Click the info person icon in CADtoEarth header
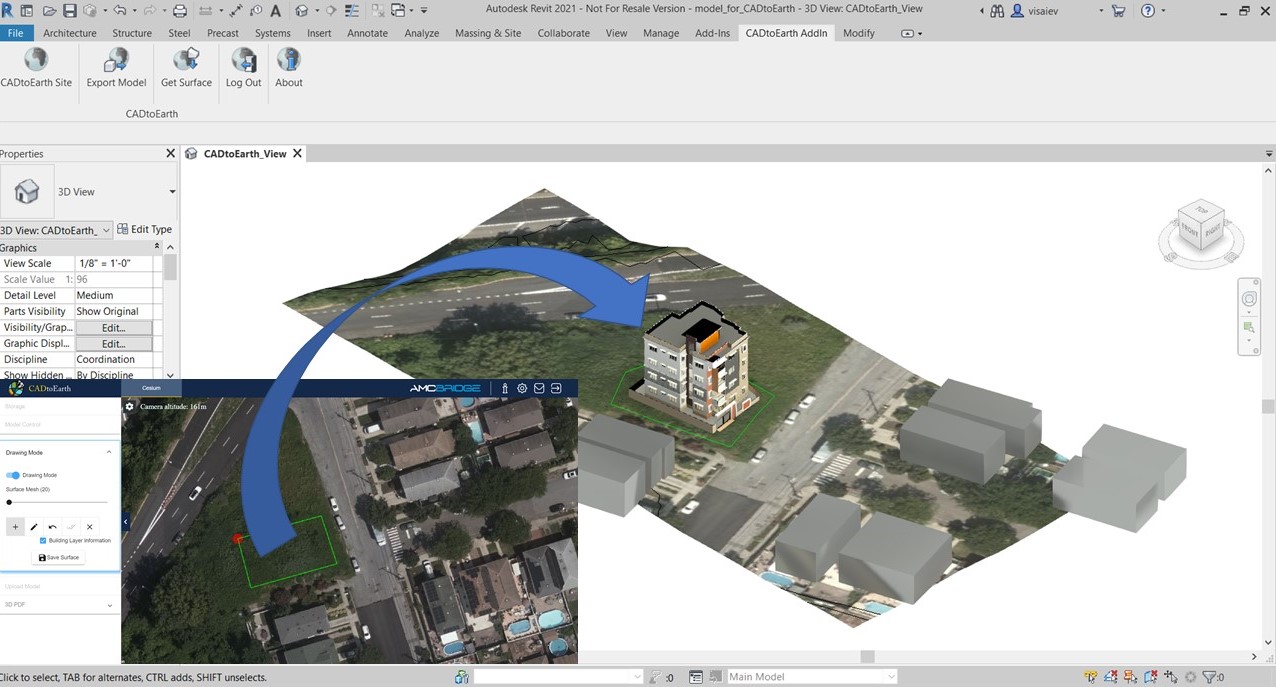1276x687 pixels. 505,388
